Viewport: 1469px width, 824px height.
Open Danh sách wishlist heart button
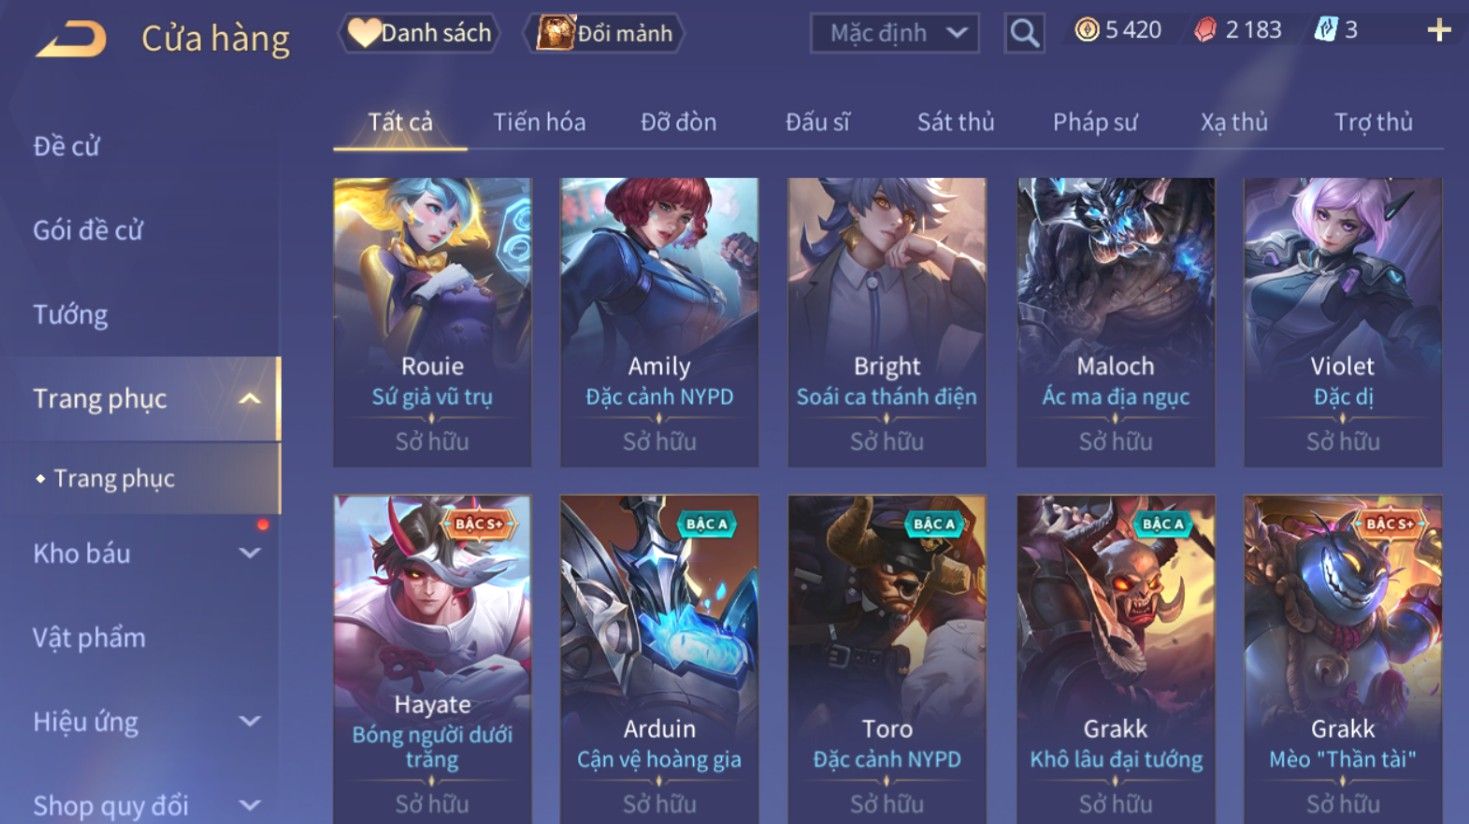click(x=419, y=33)
